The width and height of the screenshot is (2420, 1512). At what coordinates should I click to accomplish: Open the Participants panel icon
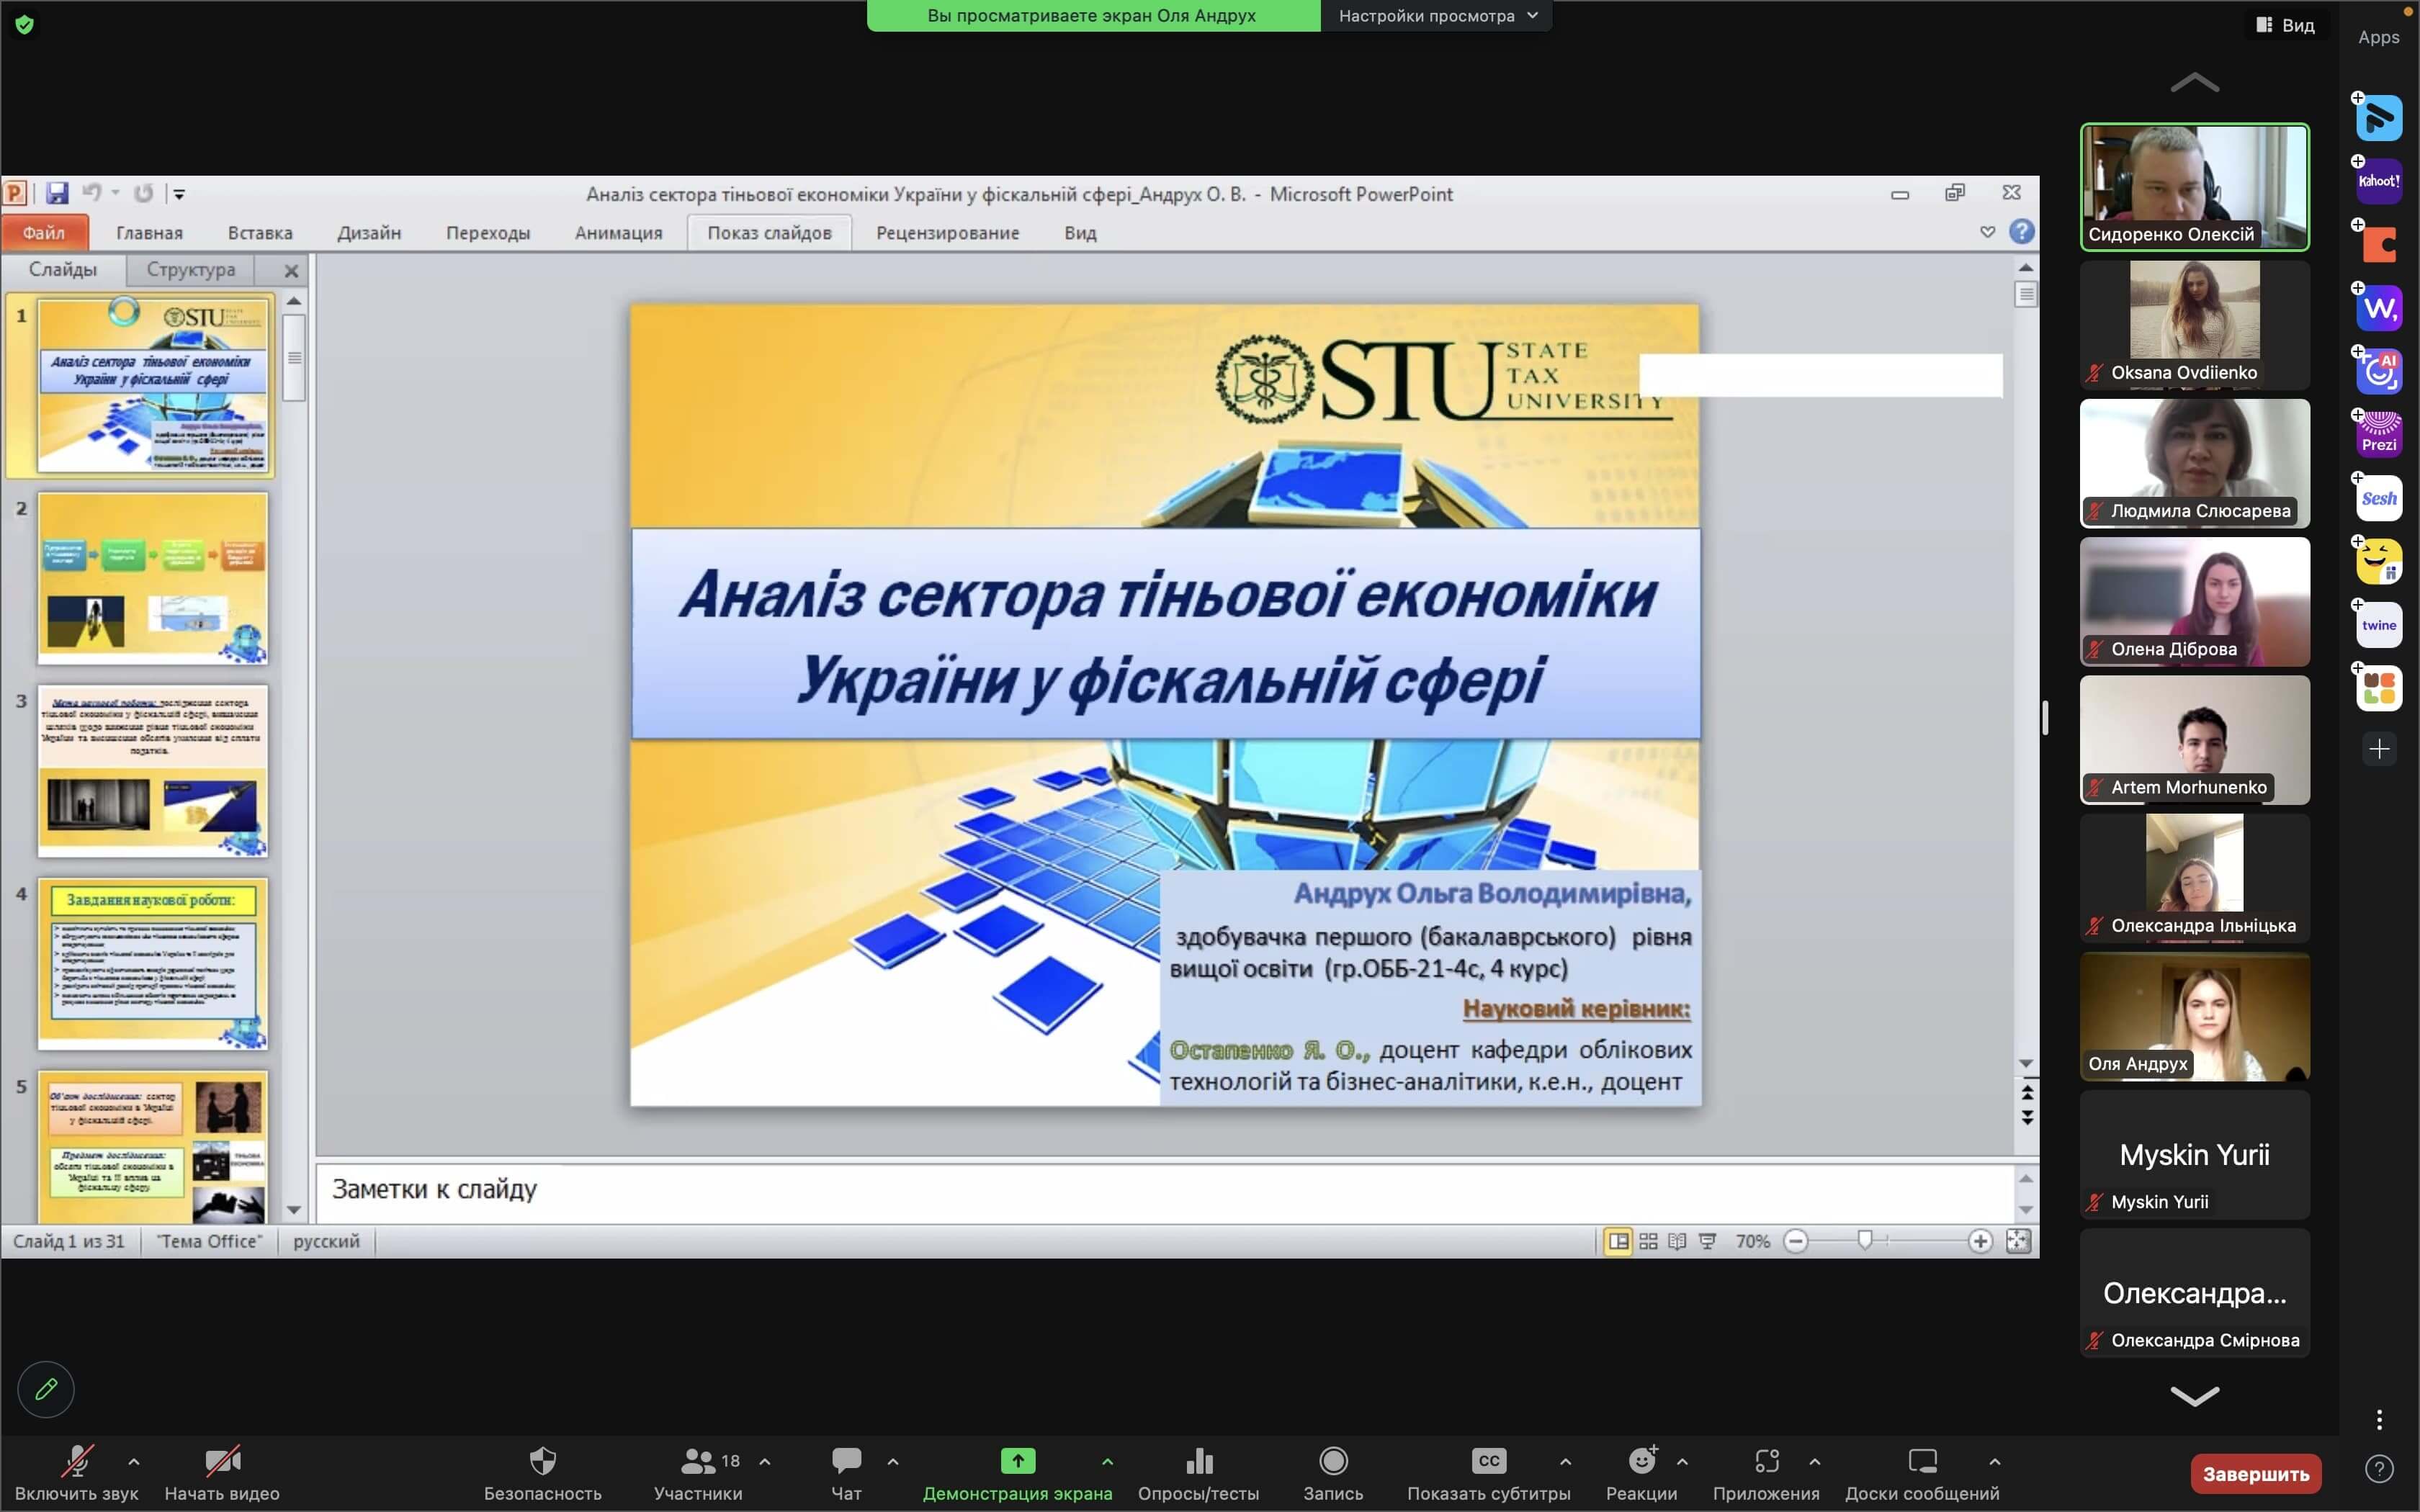[x=698, y=1461]
